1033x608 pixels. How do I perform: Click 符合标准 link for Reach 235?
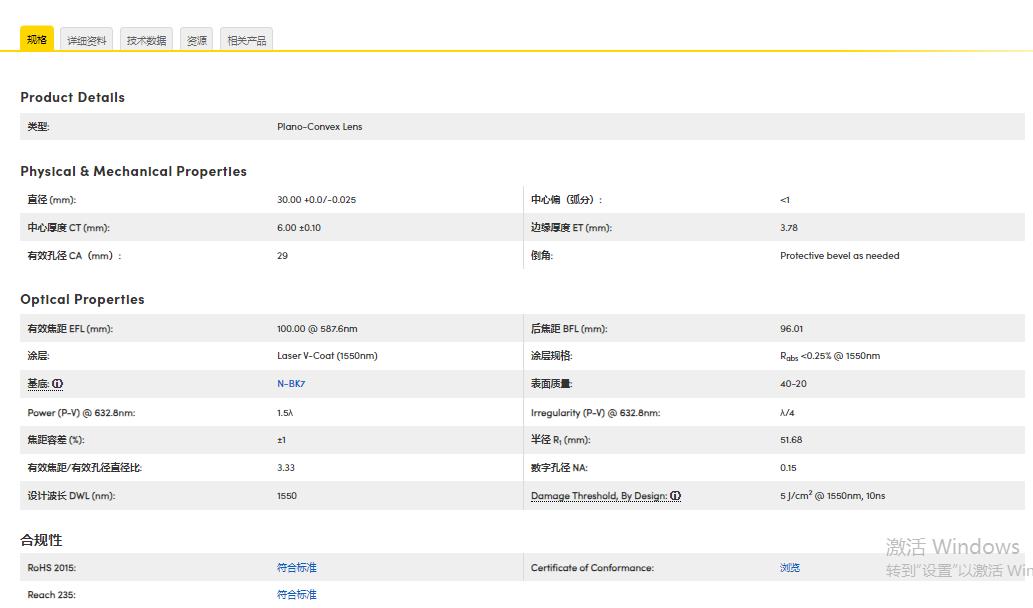[296, 595]
